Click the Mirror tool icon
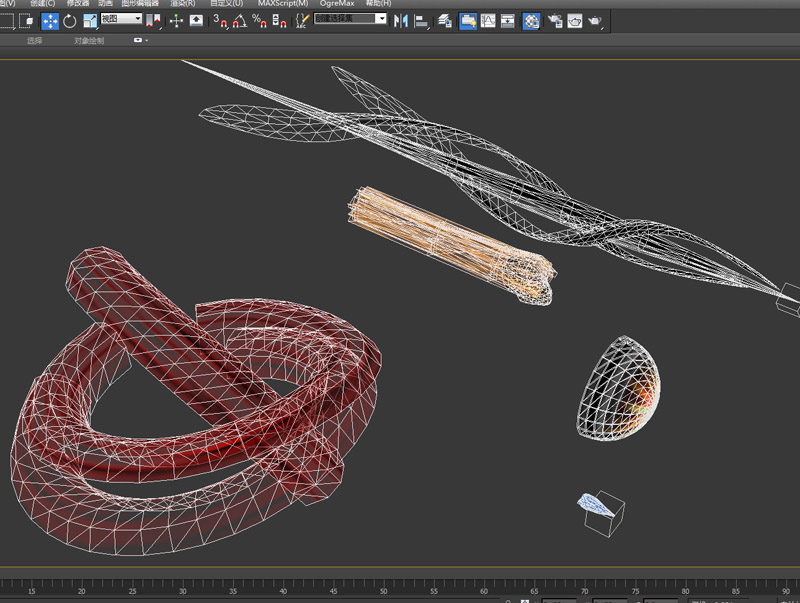 401,20
